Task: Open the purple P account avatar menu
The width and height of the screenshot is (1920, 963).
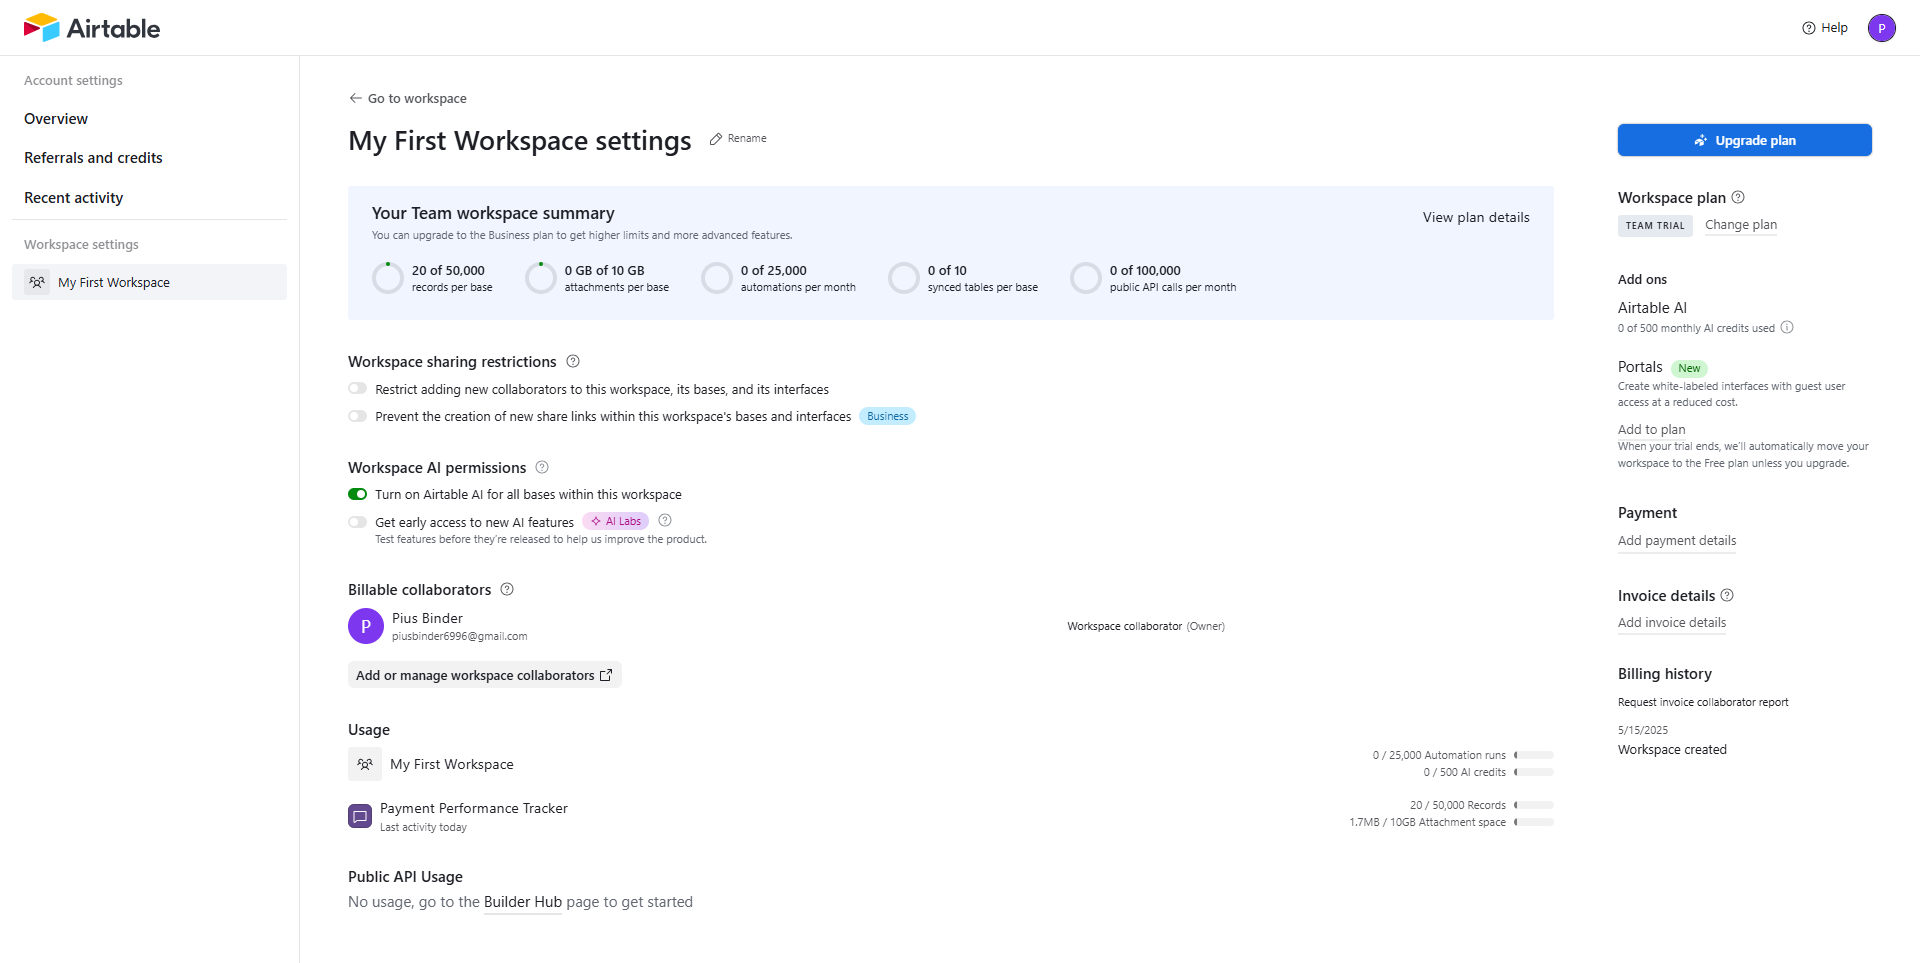Action: point(1881,28)
